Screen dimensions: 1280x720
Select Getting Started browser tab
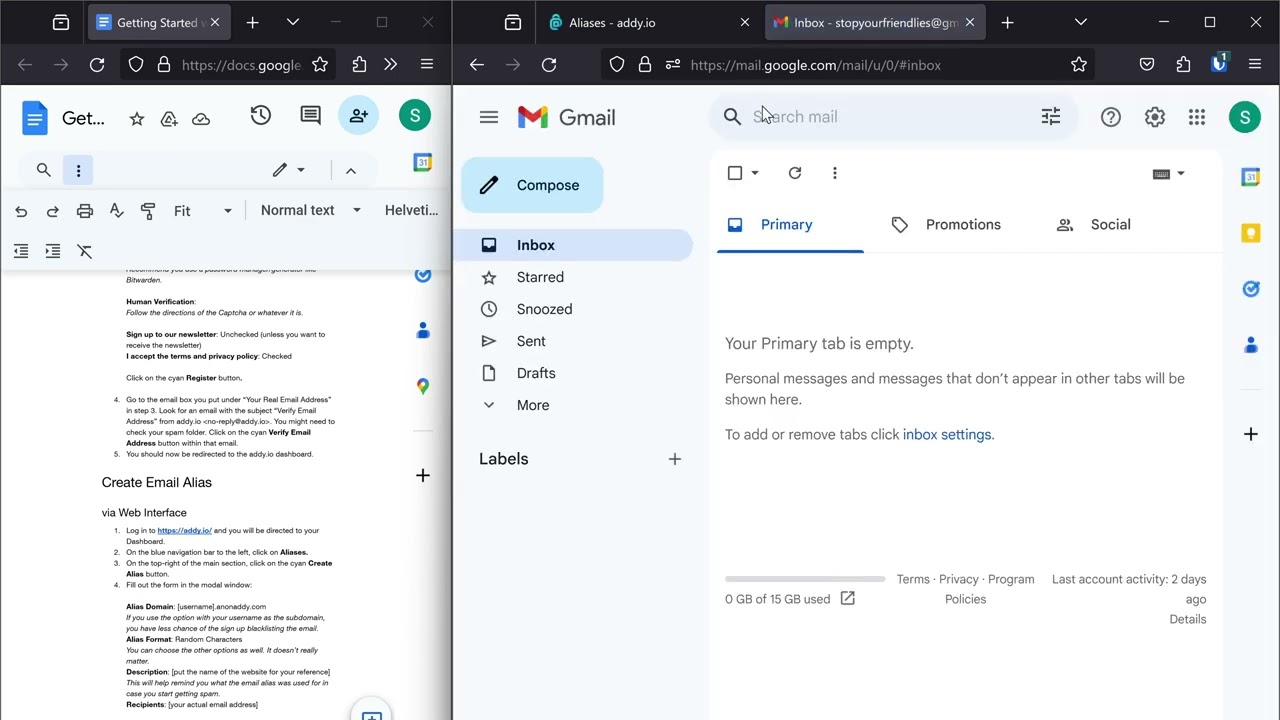(x=160, y=22)
